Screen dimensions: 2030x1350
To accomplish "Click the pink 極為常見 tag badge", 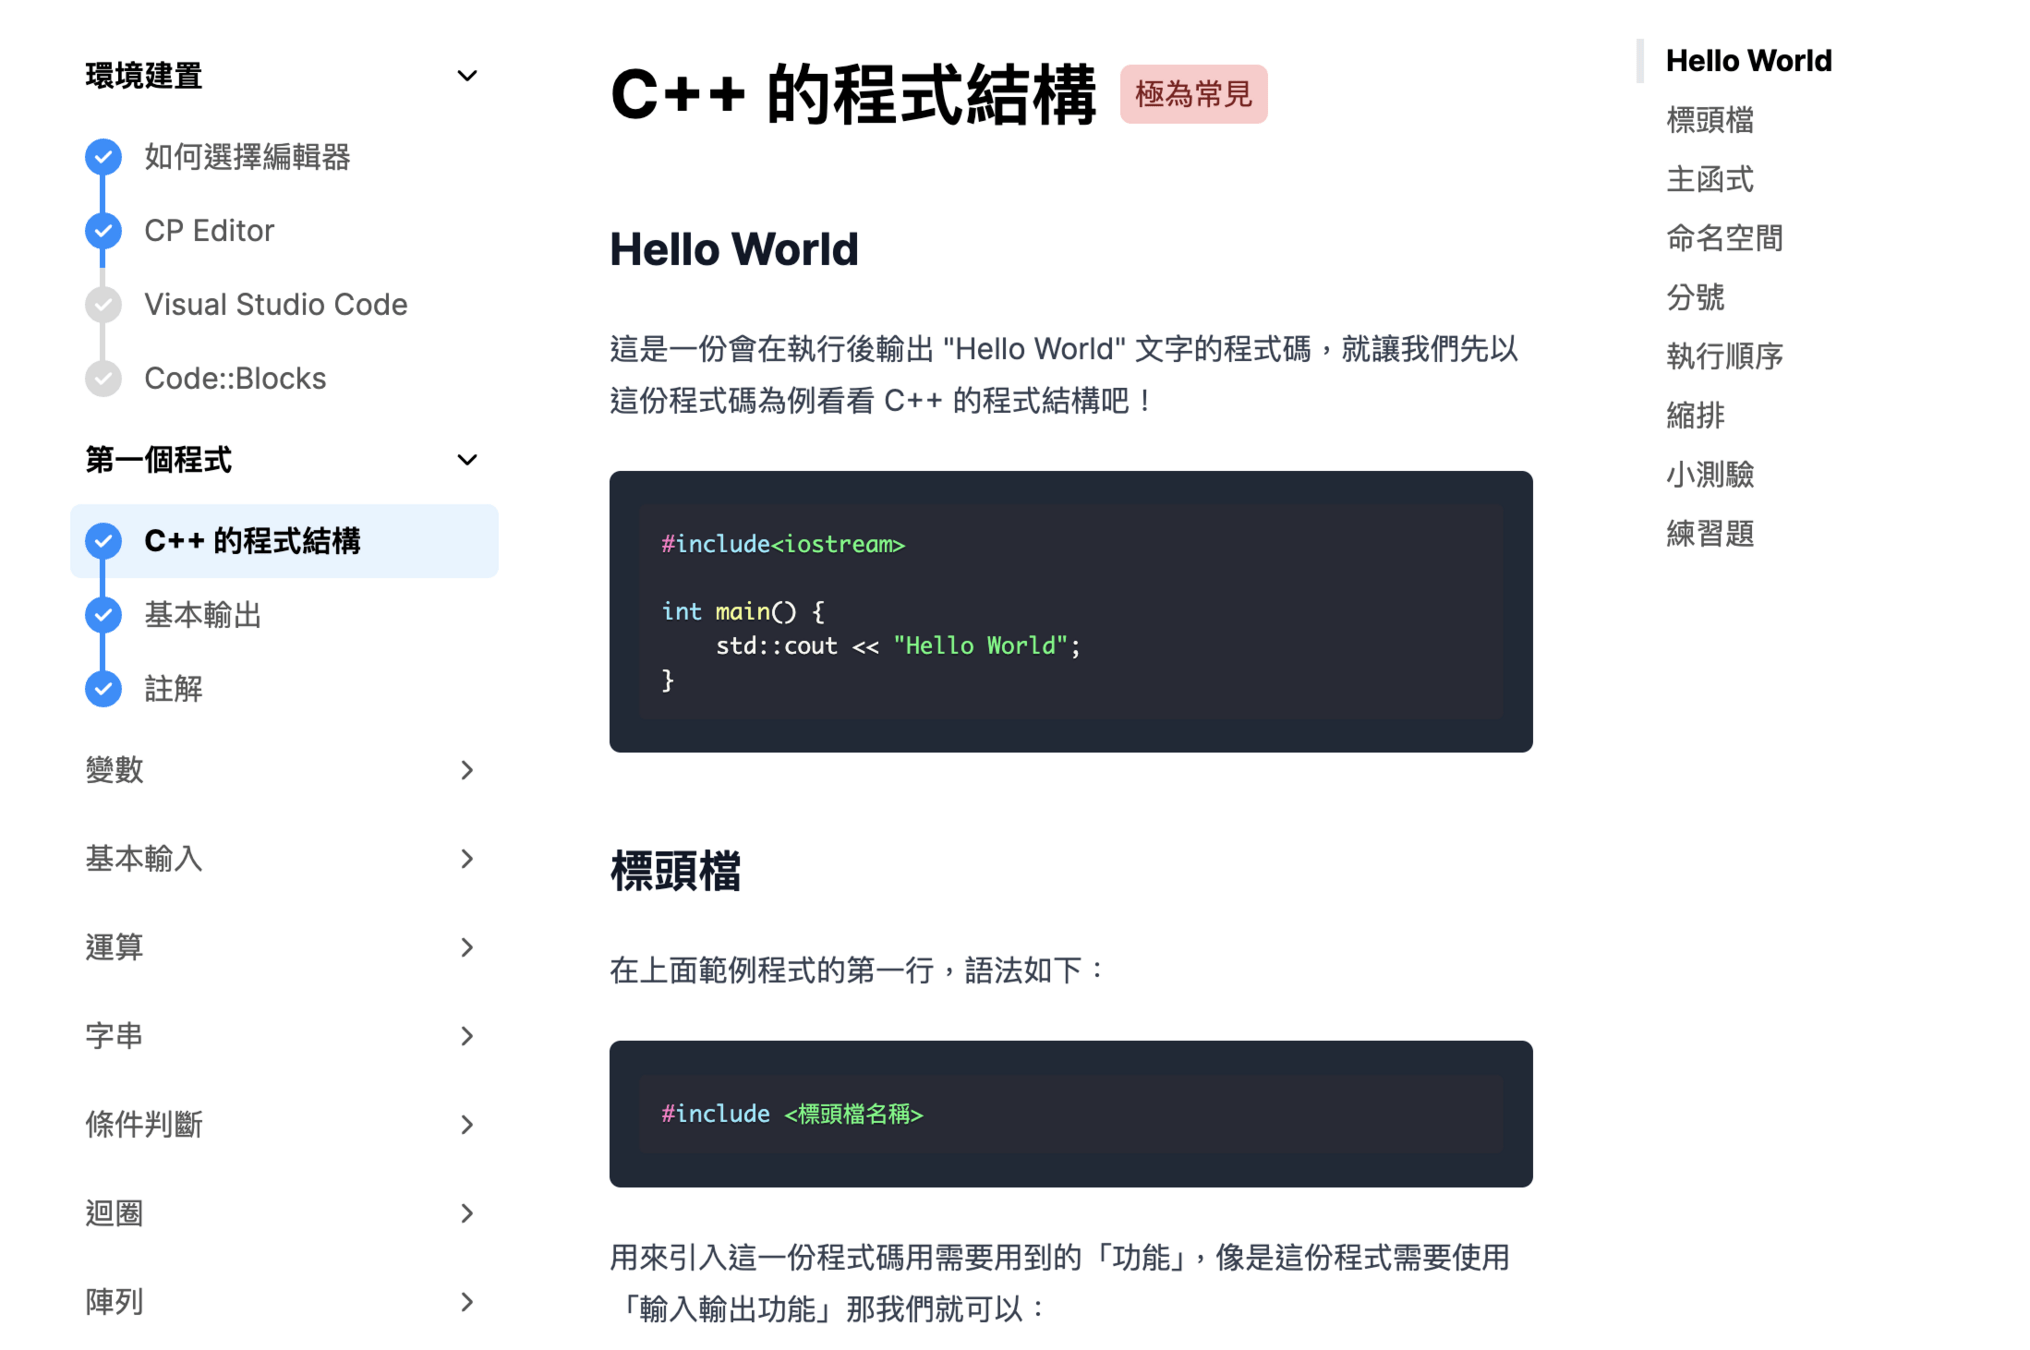I will click(1192, 95).
